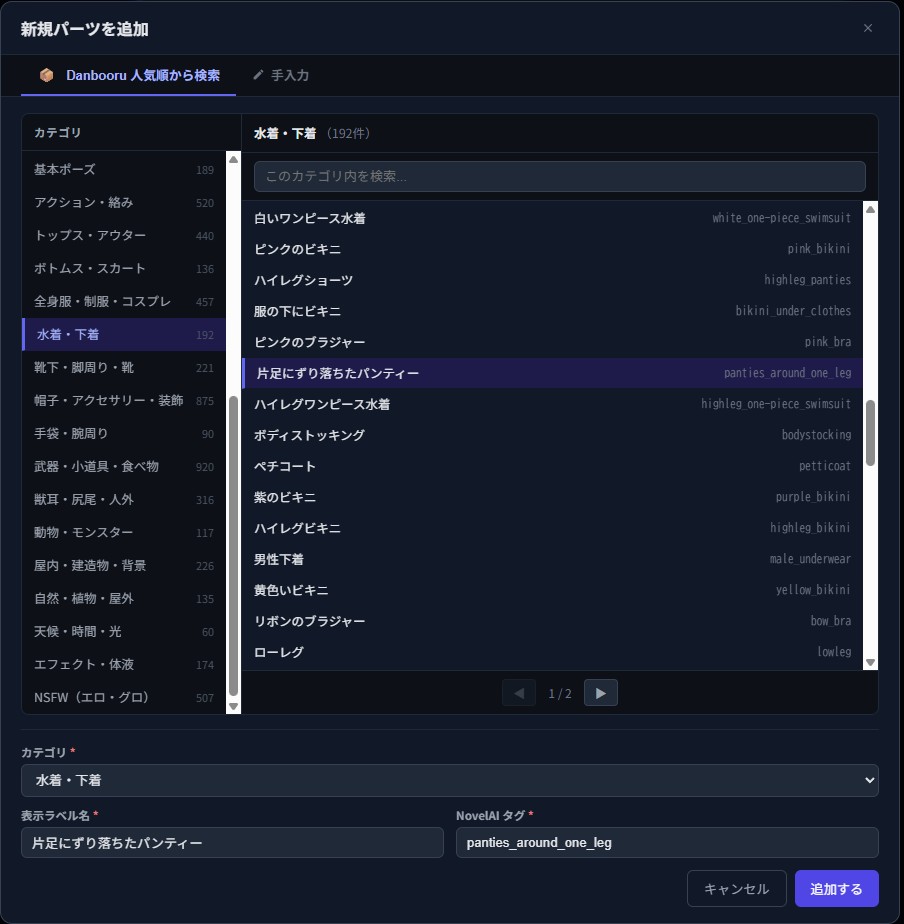Click results list scroll-up arrow

pyautogui.click(x=870, y=210)
